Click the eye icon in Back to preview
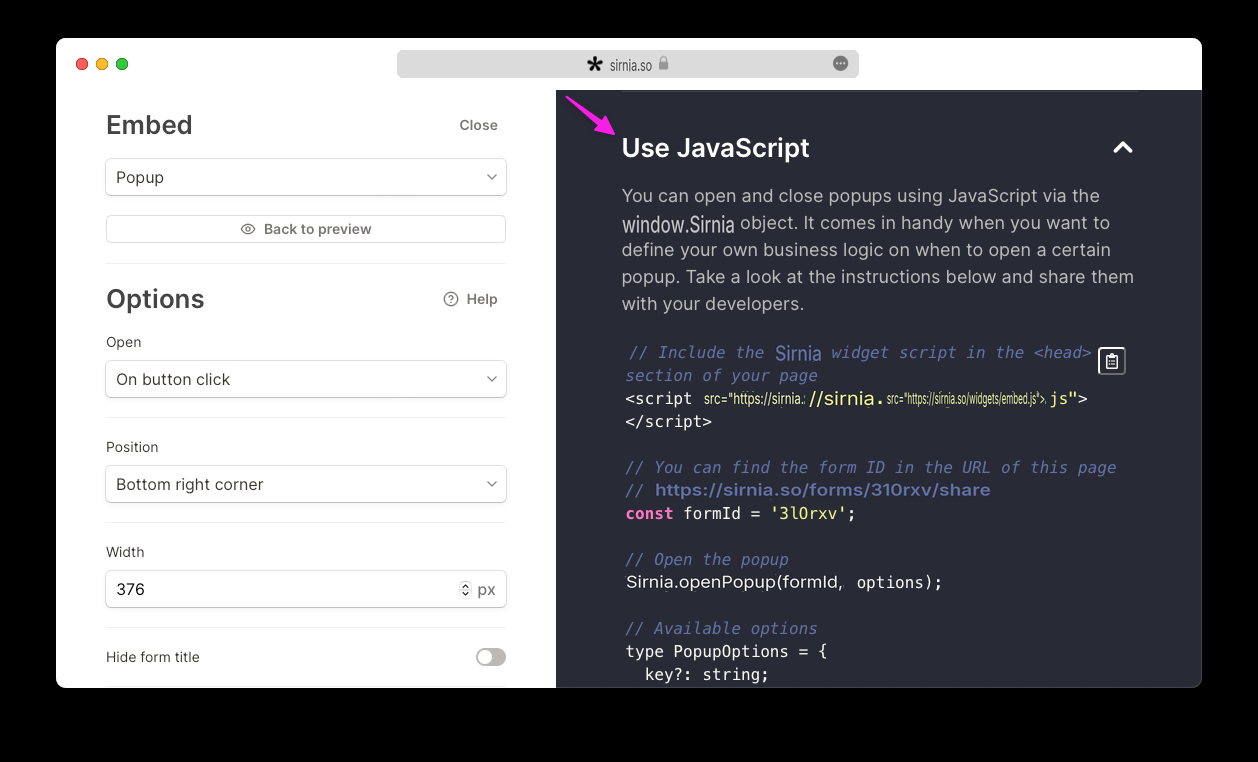 248,229
